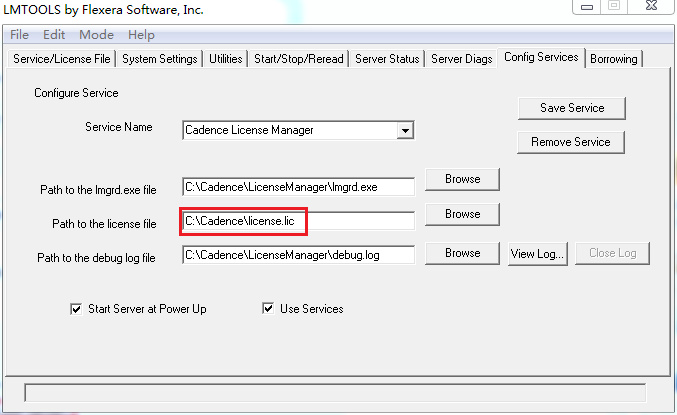Image resolution: width=677 pixels, height=415 pixels.
Task: Open the Mode menu
Action: click(96, 35)
